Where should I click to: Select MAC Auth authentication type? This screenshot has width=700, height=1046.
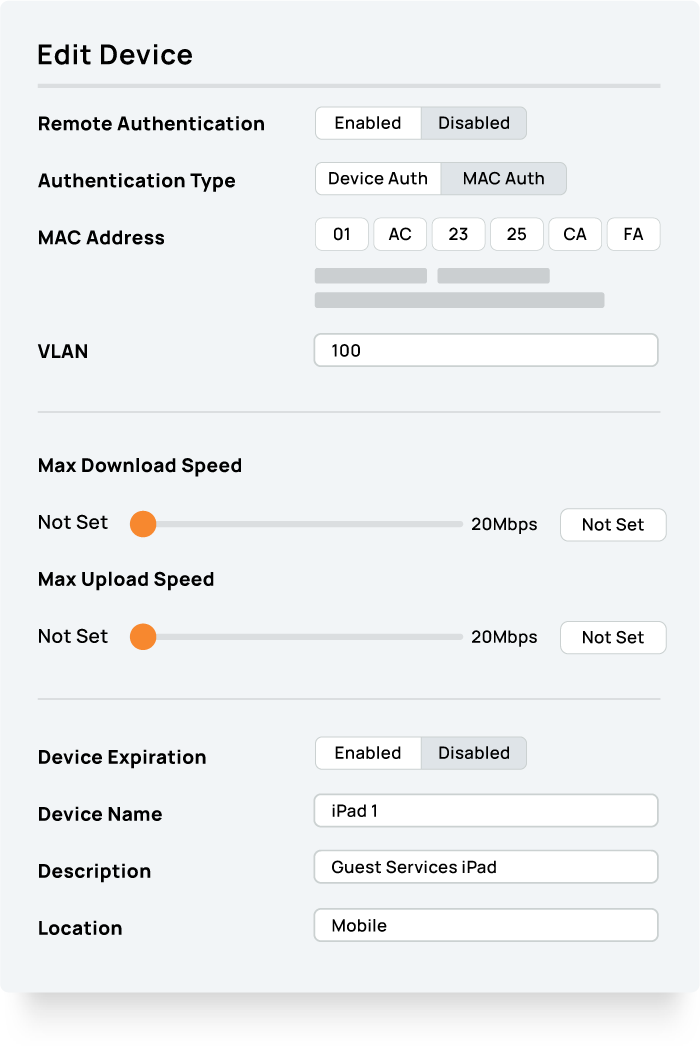(x=502, y=178)
